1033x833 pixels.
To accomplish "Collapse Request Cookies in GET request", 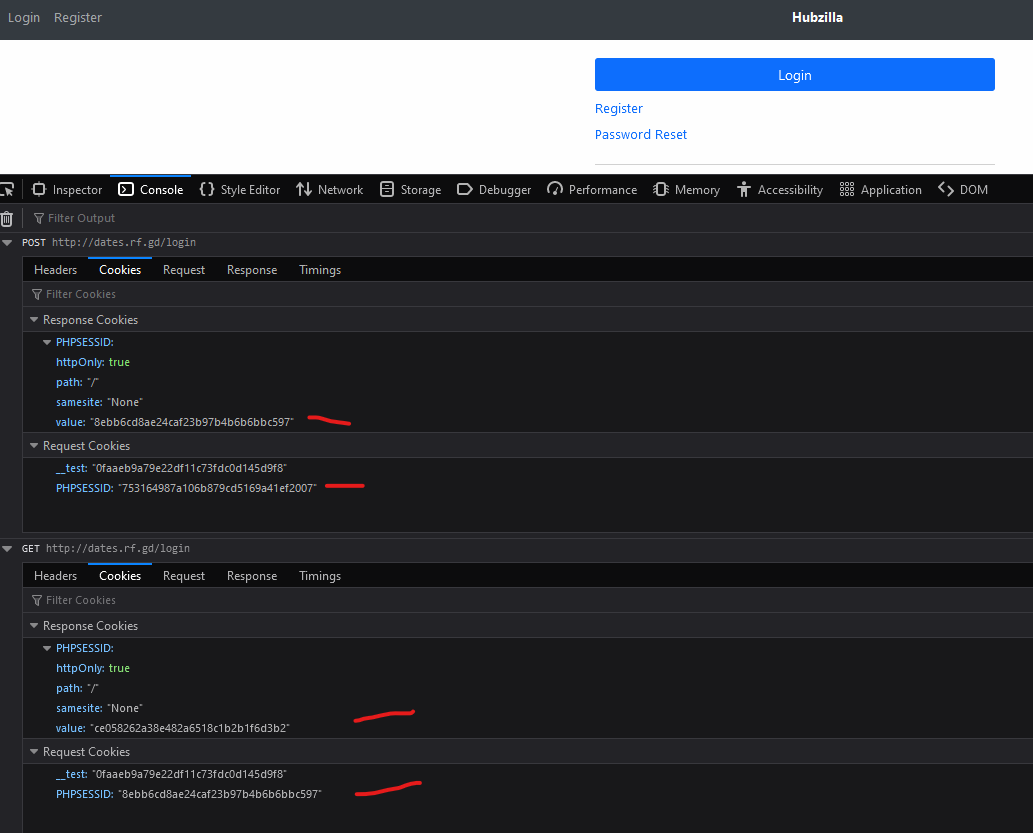I will [33, 752].
